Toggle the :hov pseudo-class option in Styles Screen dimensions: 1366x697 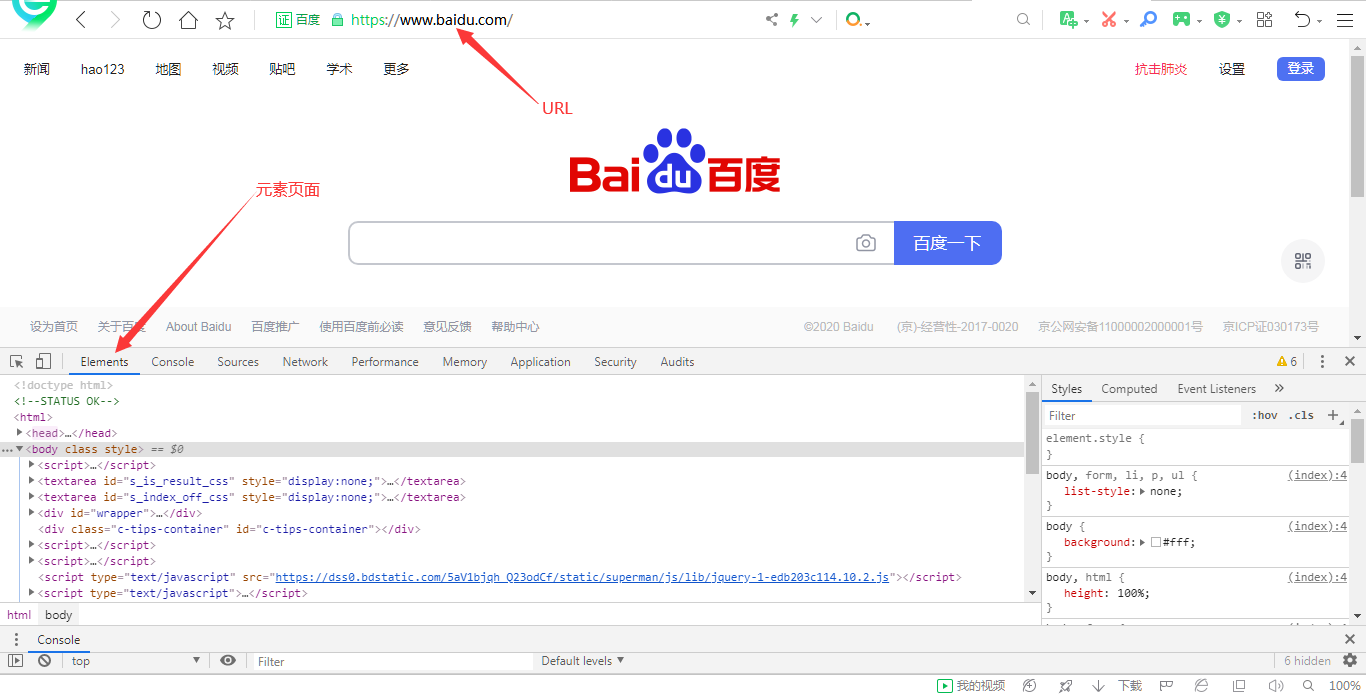[1264, 414]
